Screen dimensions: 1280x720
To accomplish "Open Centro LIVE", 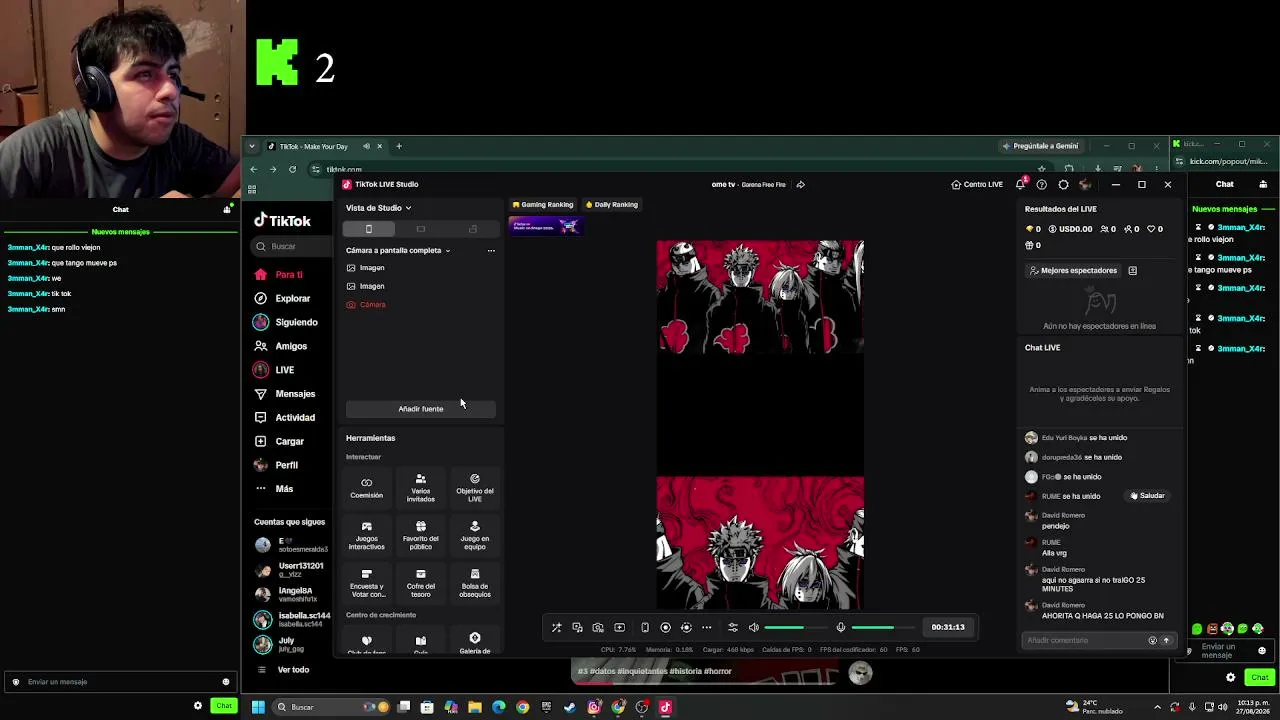I will tap(977, 184).
